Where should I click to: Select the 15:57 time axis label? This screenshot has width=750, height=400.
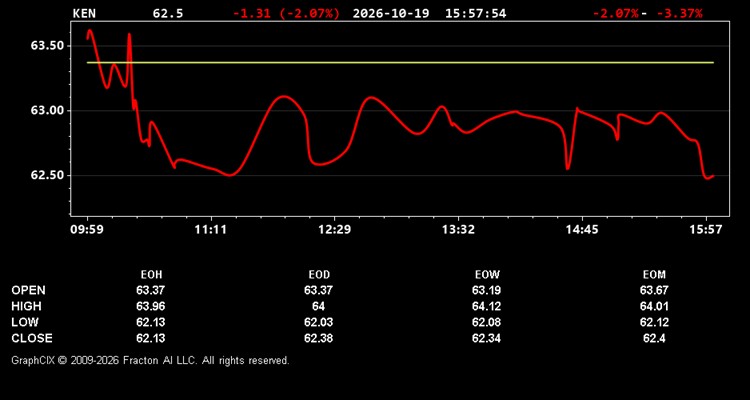706,230
